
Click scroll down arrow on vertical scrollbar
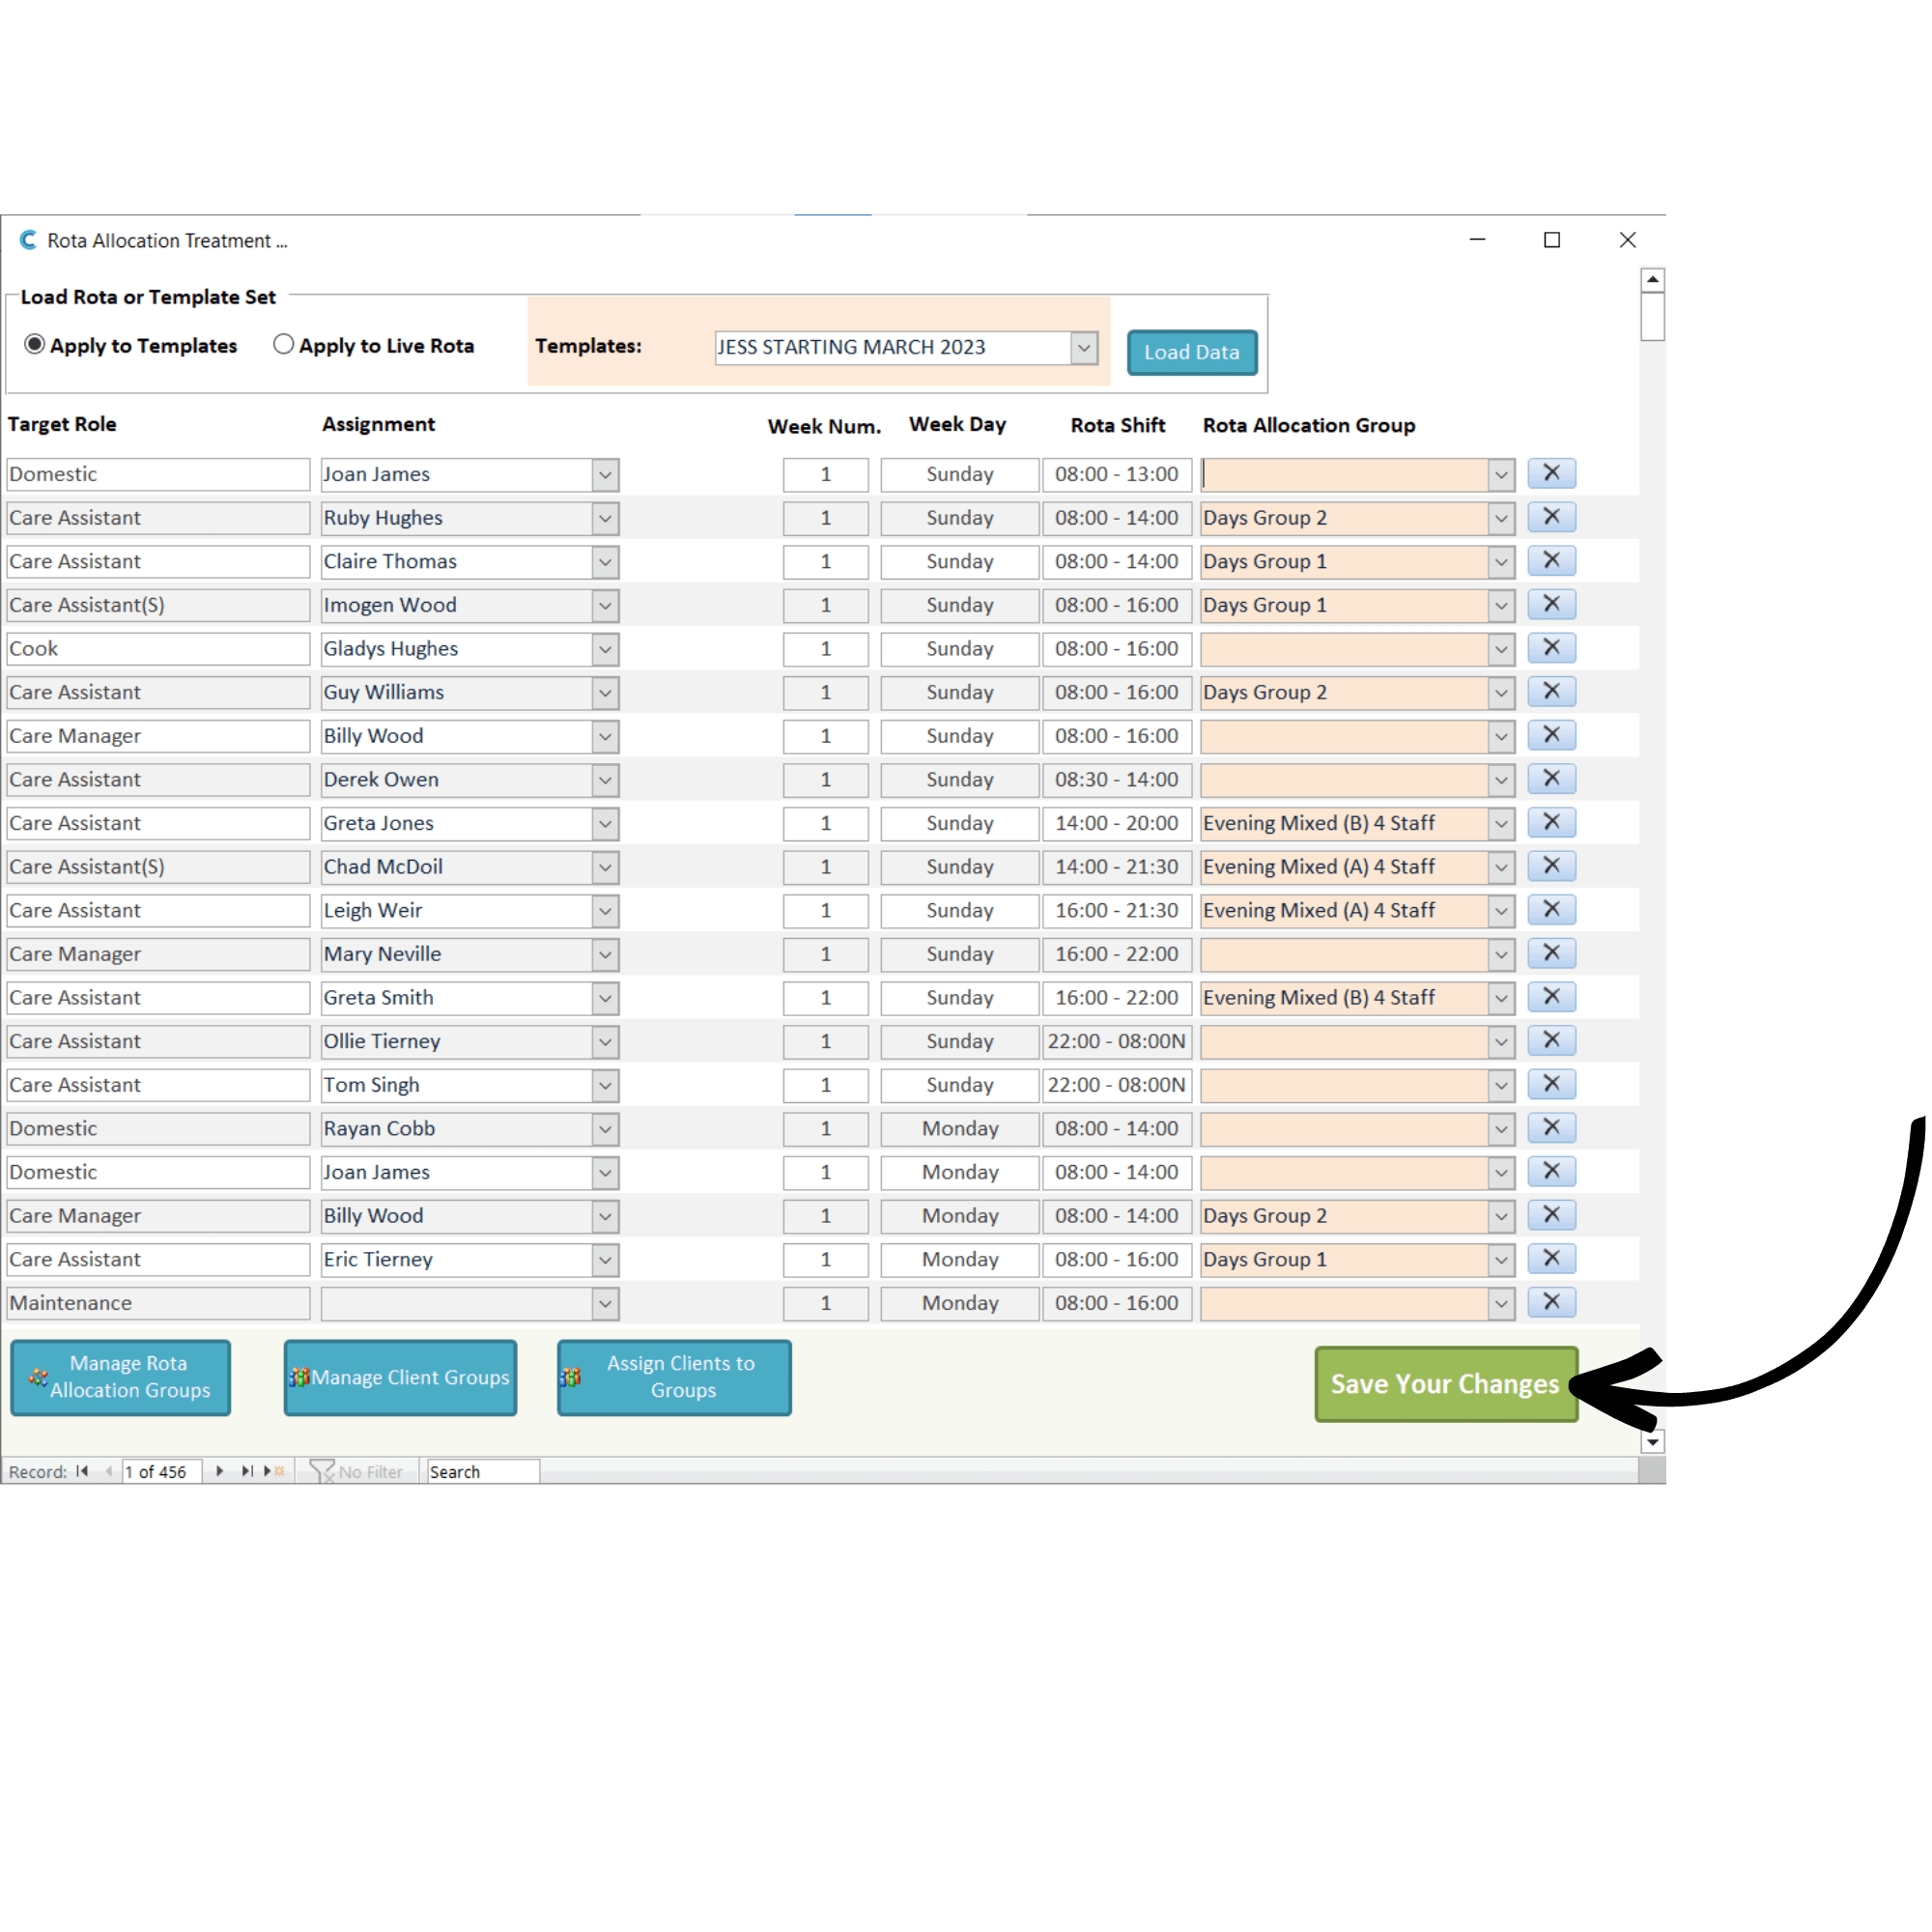1652,1442
